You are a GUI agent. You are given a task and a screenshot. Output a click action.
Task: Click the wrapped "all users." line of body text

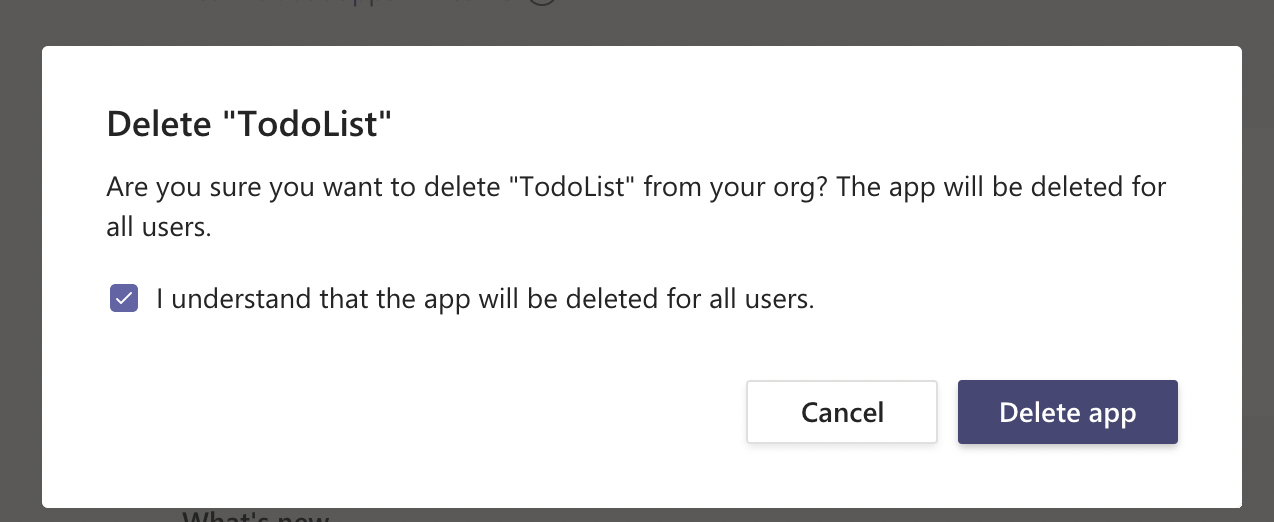[159, 227]
